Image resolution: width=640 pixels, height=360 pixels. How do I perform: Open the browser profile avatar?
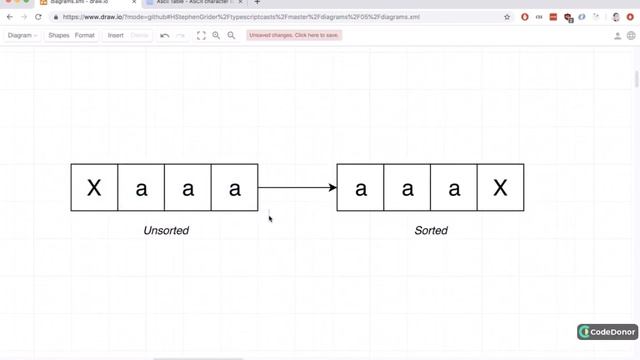(616, 17)
